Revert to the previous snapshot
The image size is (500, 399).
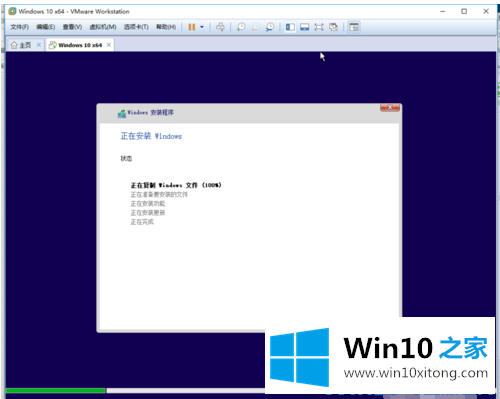[x=255, y=27]
